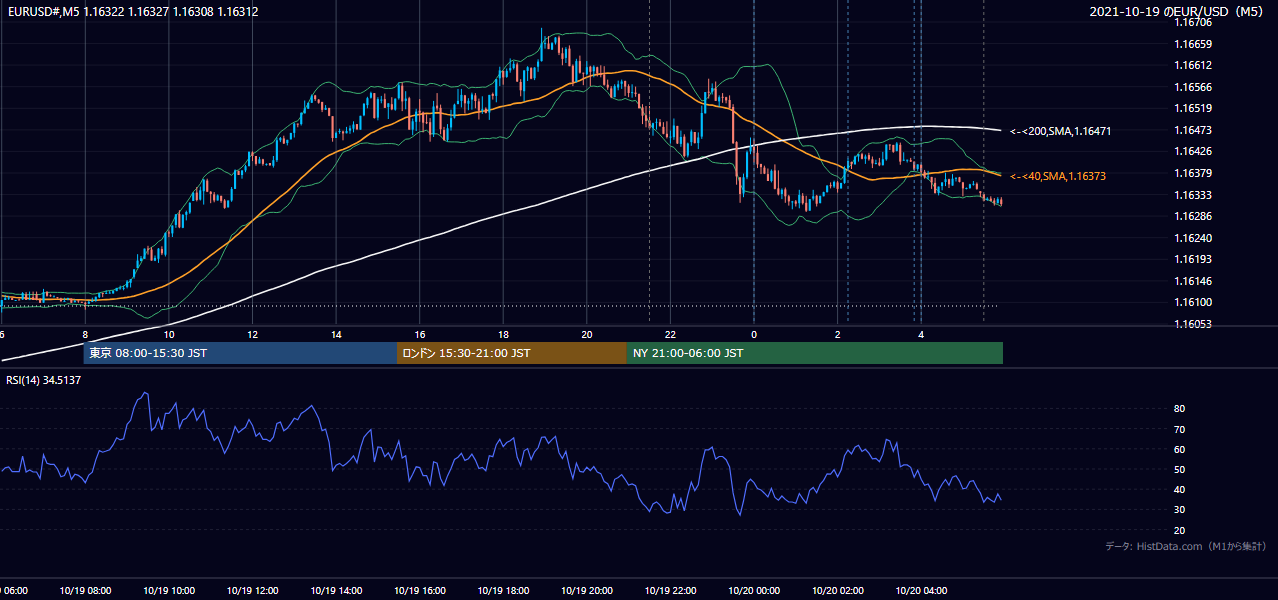Click price axis value 1.16426
Screen dimensions: 1278x600
[1192, 152]
